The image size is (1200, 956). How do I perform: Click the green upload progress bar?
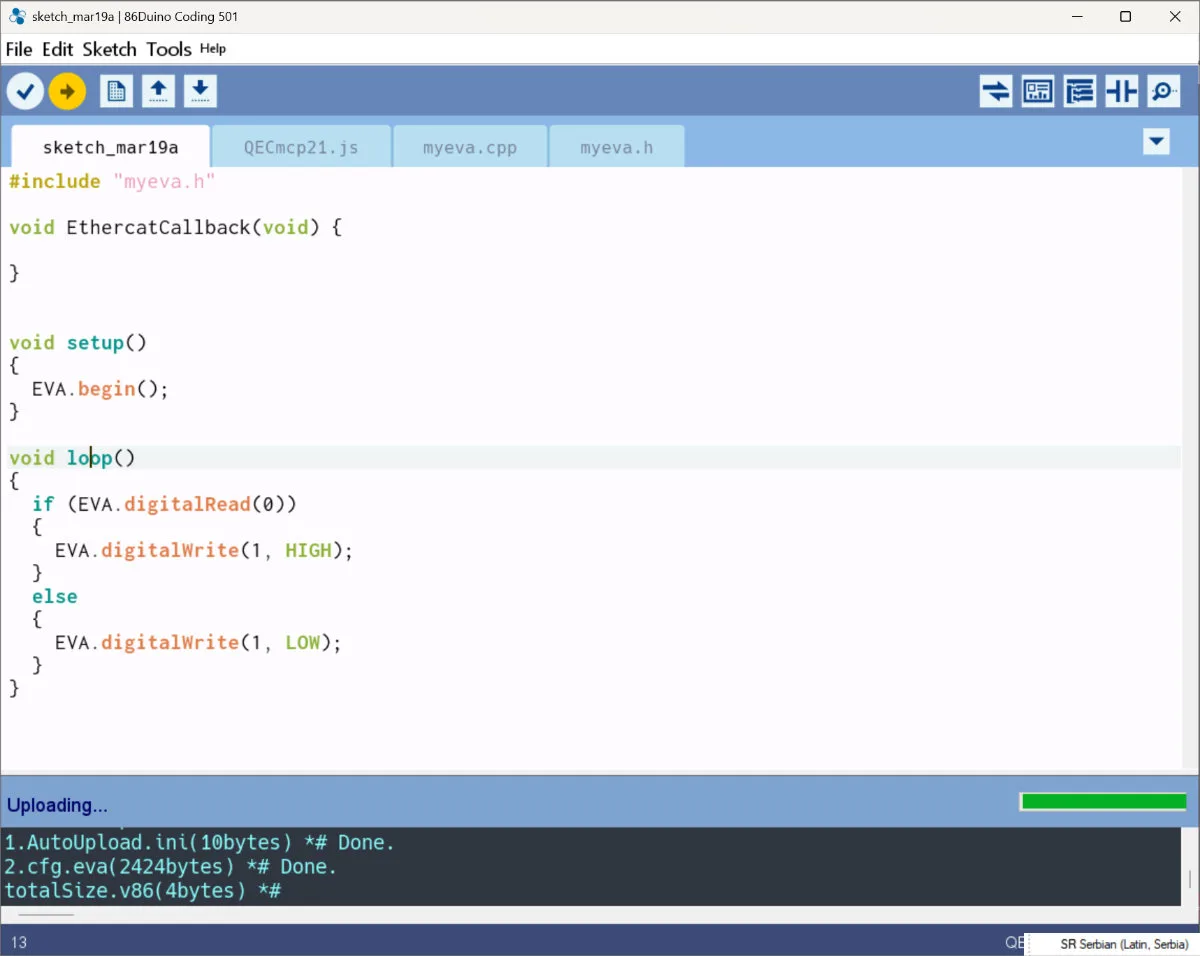(1103, 802)
